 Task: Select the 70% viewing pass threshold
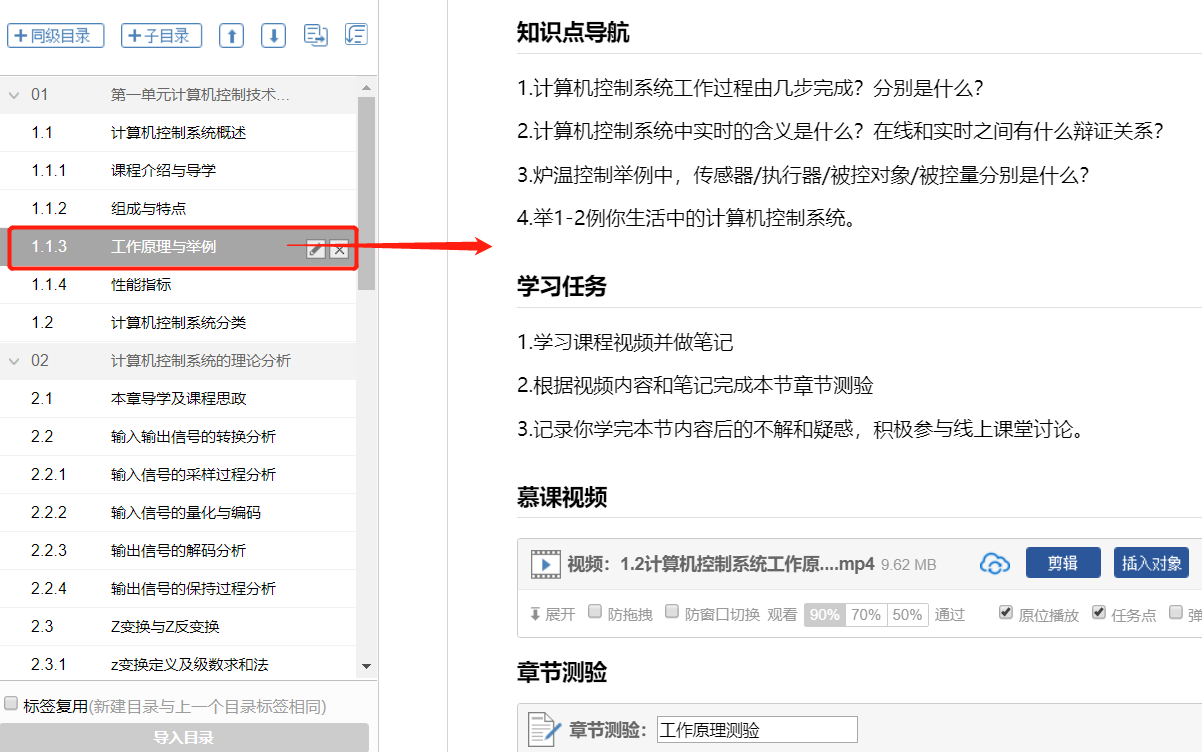pos(866,615)
